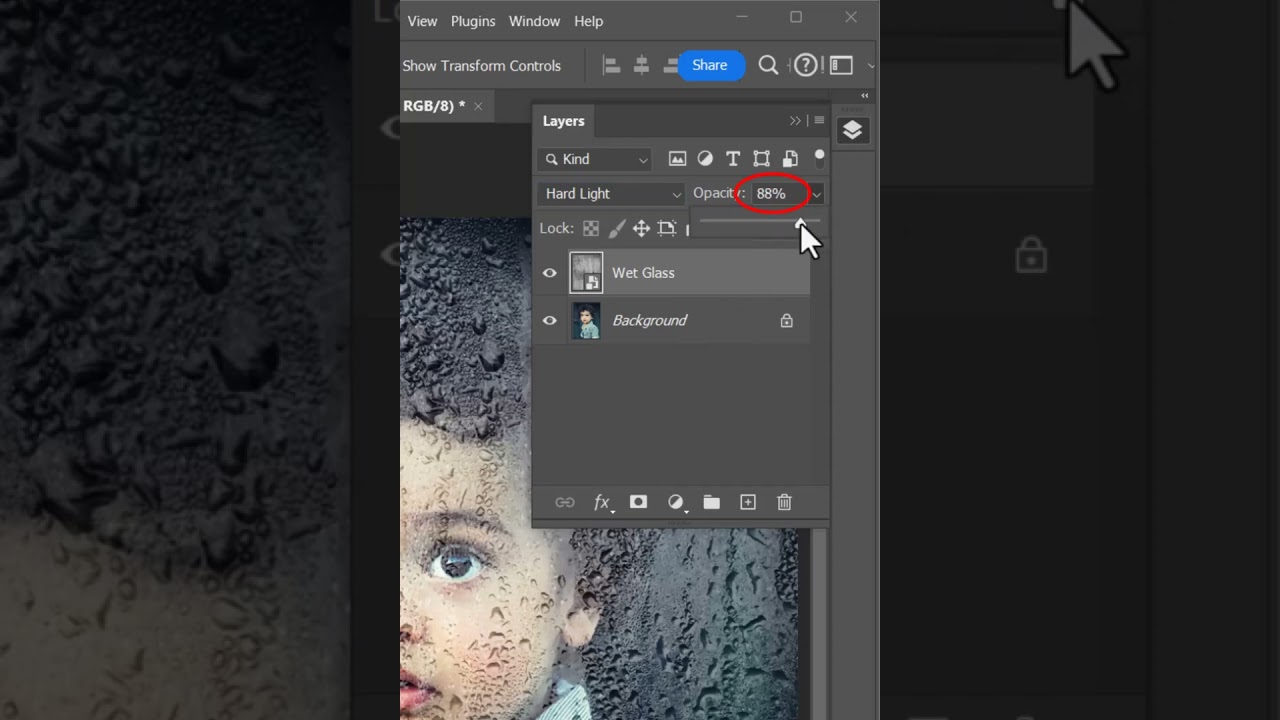This screenshot has width=1280, height=720.
Task: Delete layer with trash icon
Action: [x=784, y=502]
